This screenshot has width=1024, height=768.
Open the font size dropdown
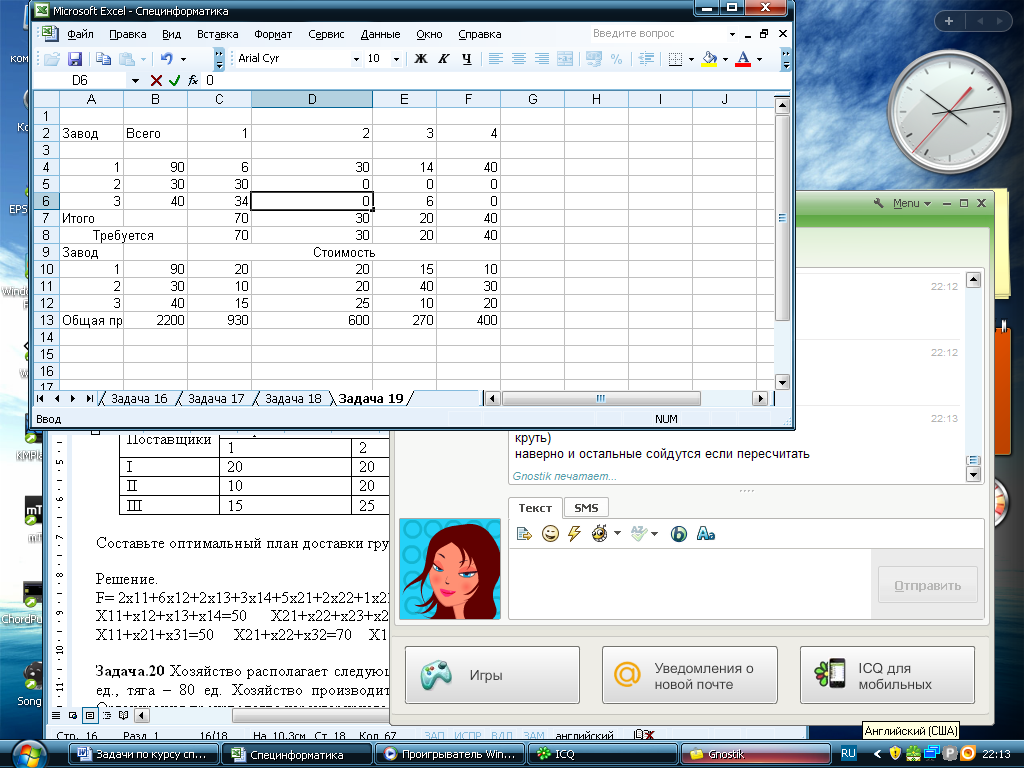coord(396,59)
